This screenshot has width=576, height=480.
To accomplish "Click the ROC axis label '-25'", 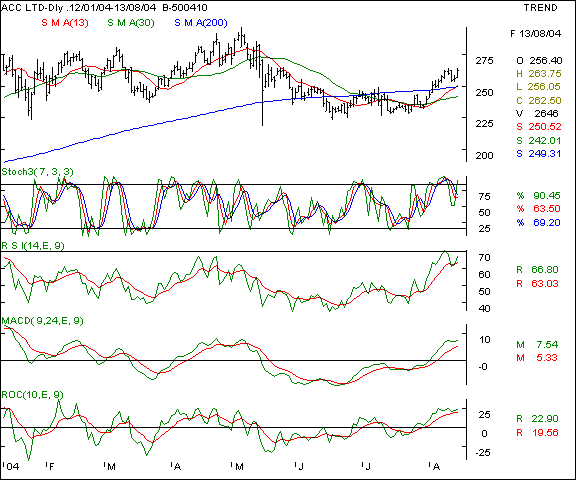I will [x=483, y=452].
